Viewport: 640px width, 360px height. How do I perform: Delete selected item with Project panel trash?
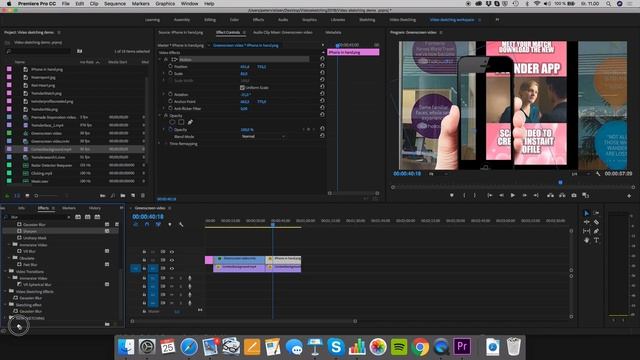click(142, 196)
